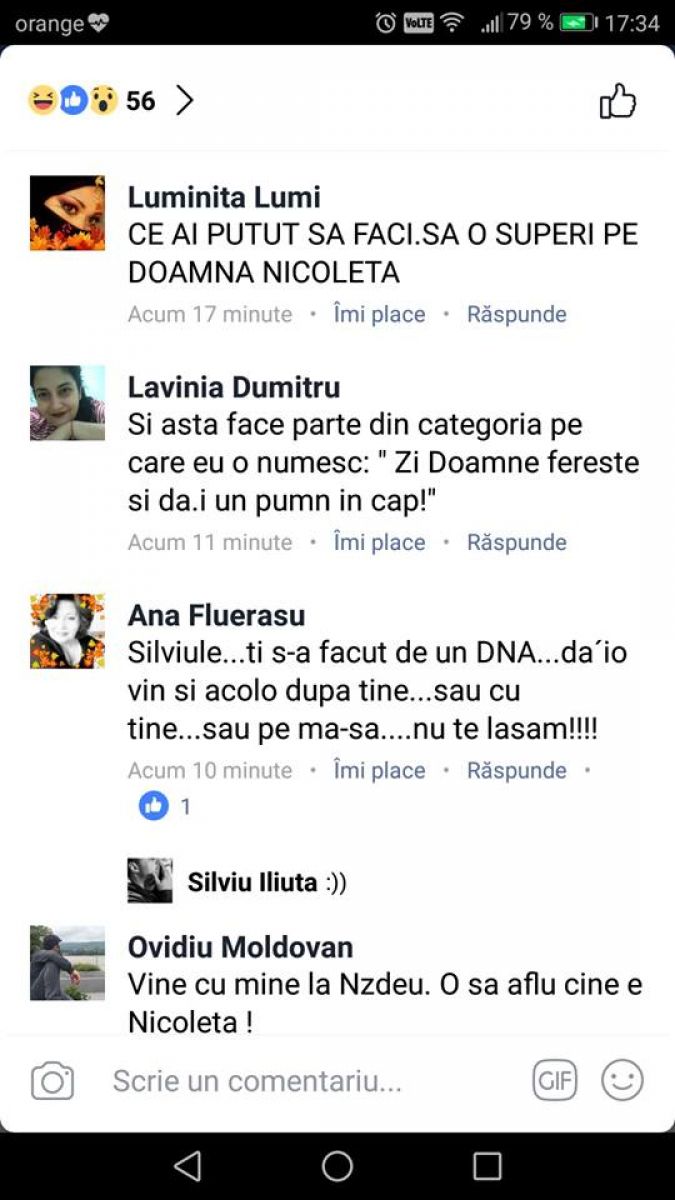The image size is (675, 1200).
Task: Open Luminita Lumi's profile picture
Action: pyautogui.click(x=67, y=213)
